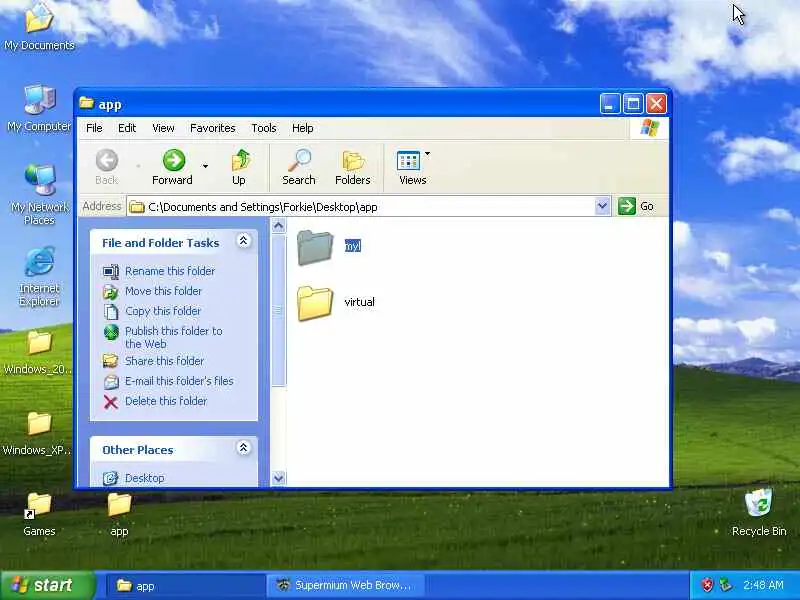Click the task pane scrollbar up arrow
Viewport: 800px width, 600px height.
279,226
